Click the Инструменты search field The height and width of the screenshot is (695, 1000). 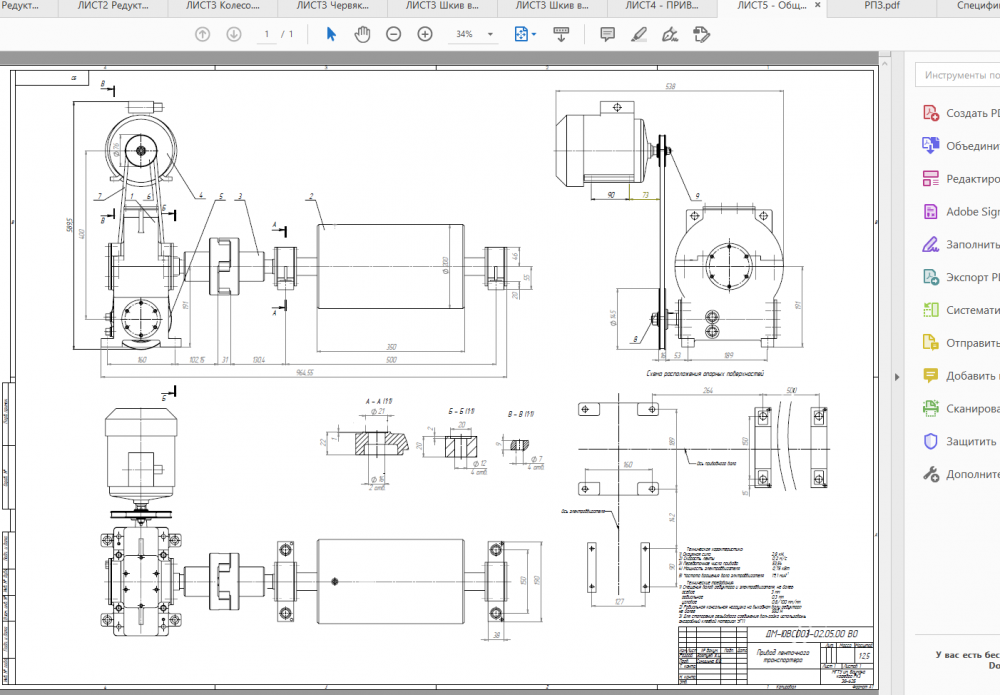click(960, 75)
